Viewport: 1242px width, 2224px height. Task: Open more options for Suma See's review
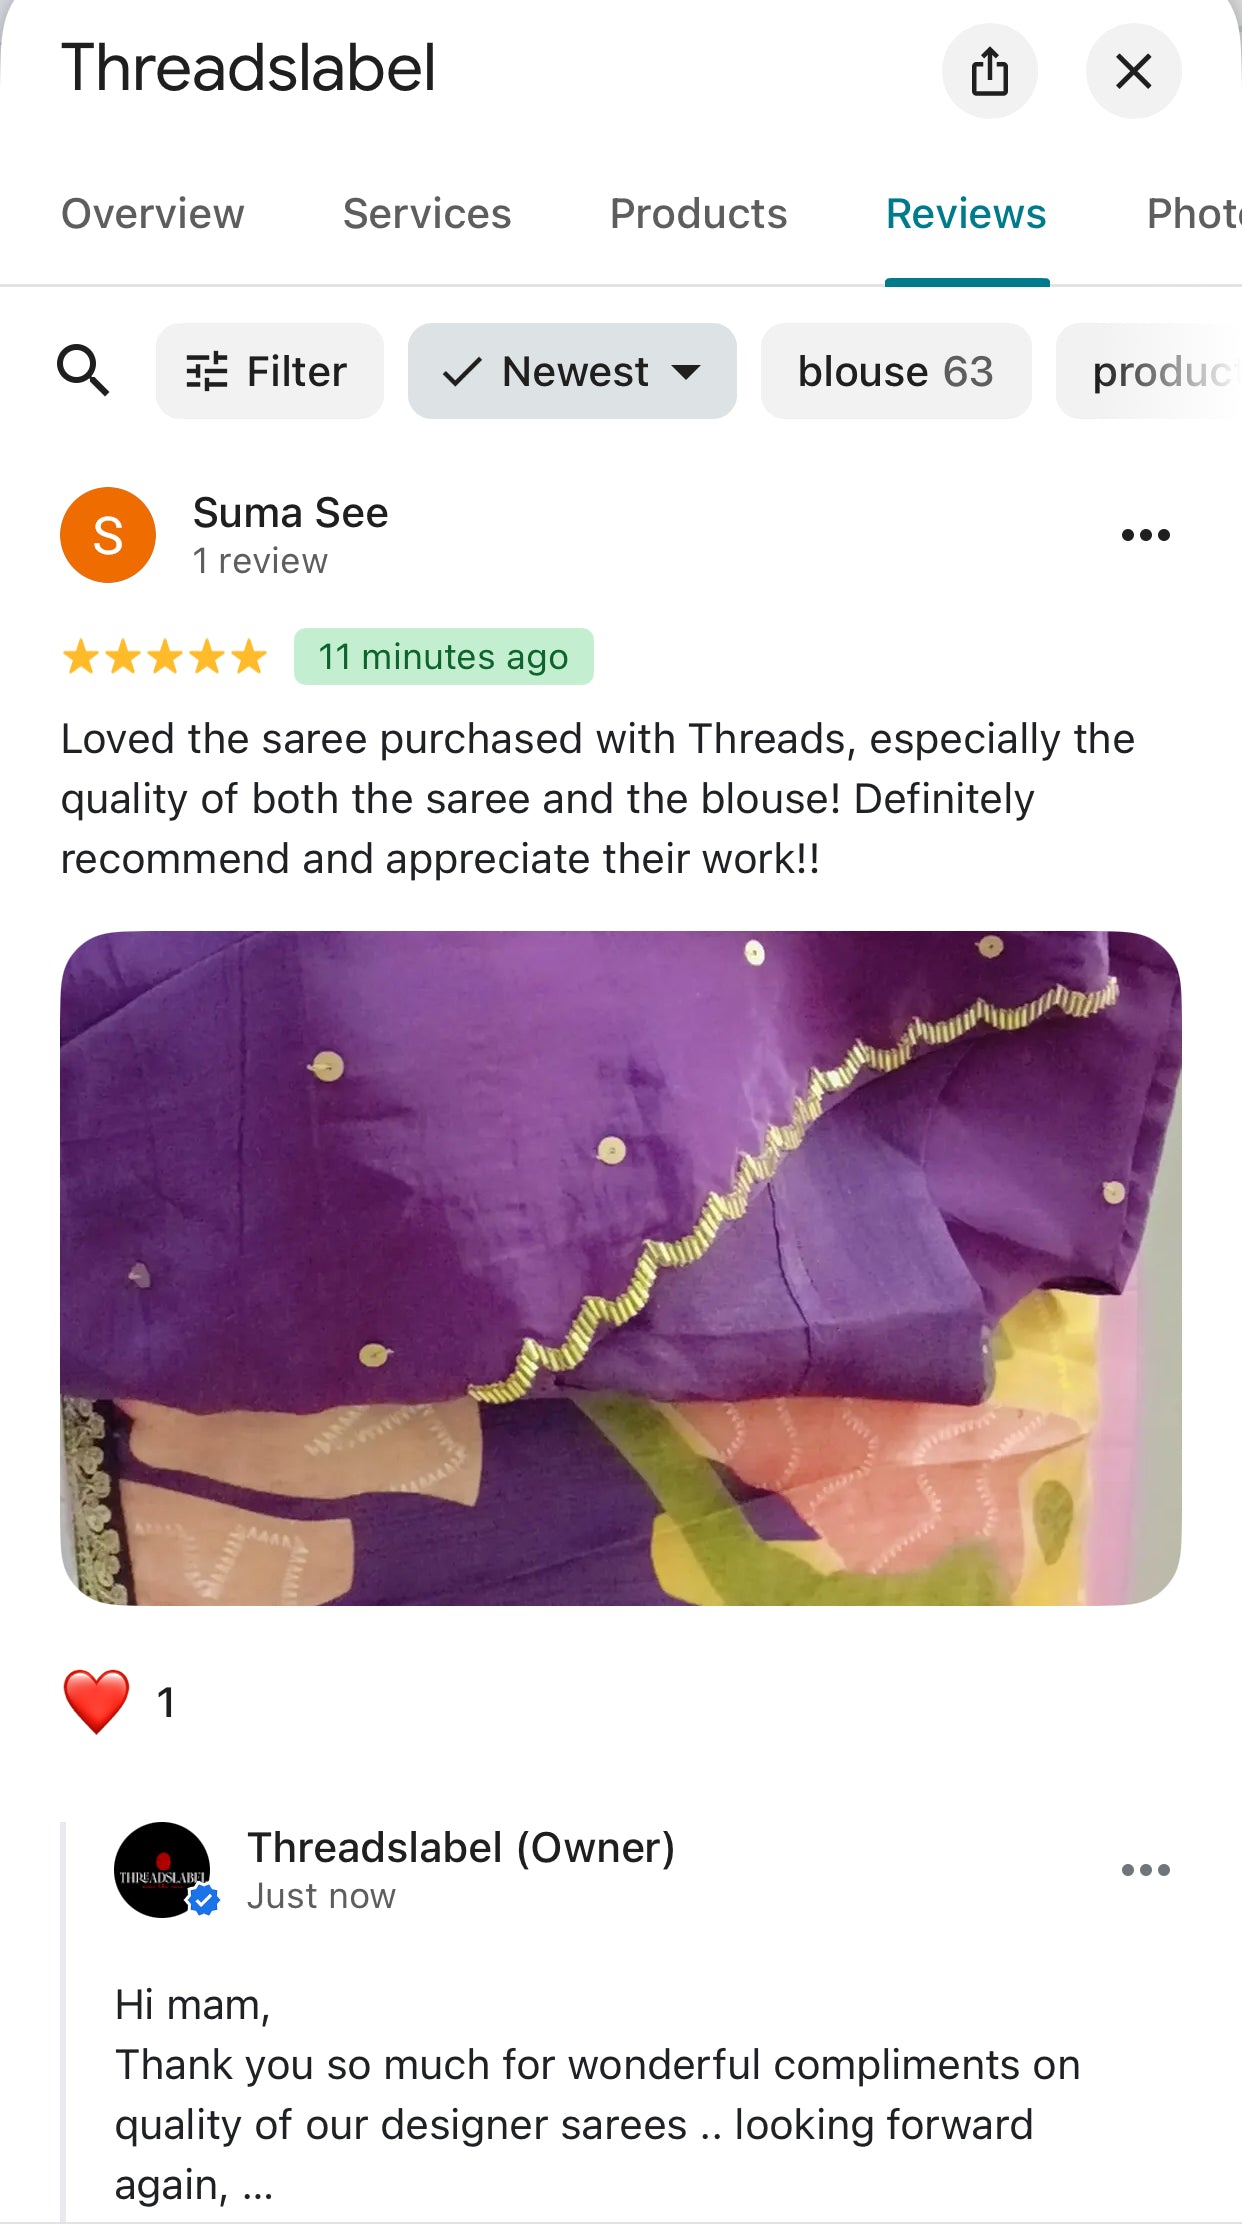(1145, 535)
